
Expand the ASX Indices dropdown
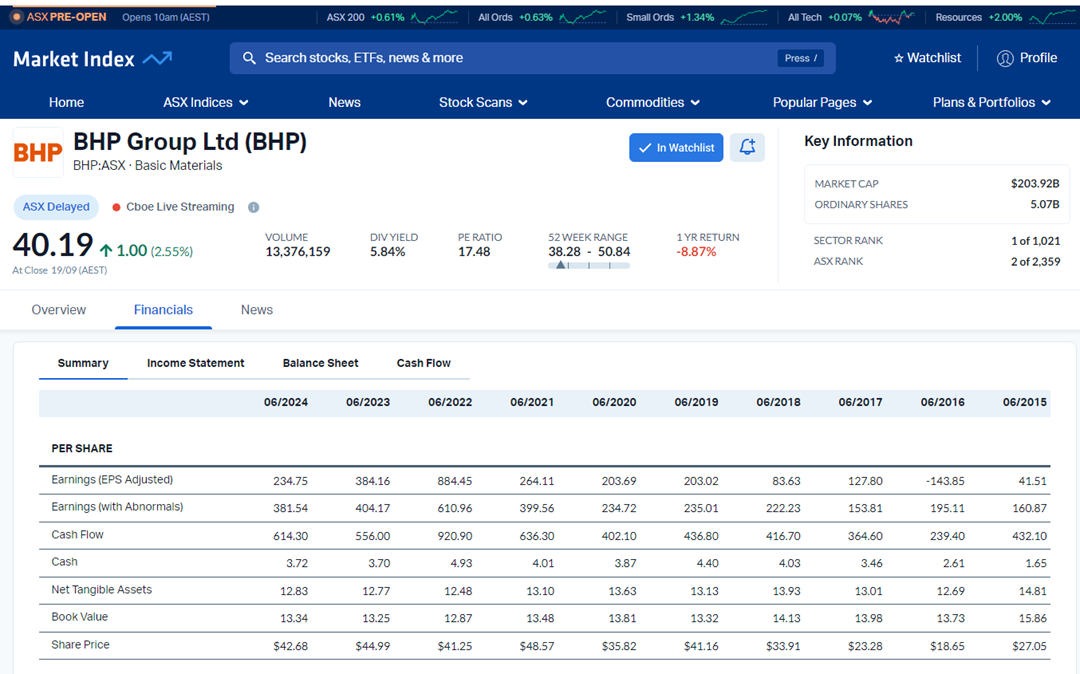coord(206,102)
